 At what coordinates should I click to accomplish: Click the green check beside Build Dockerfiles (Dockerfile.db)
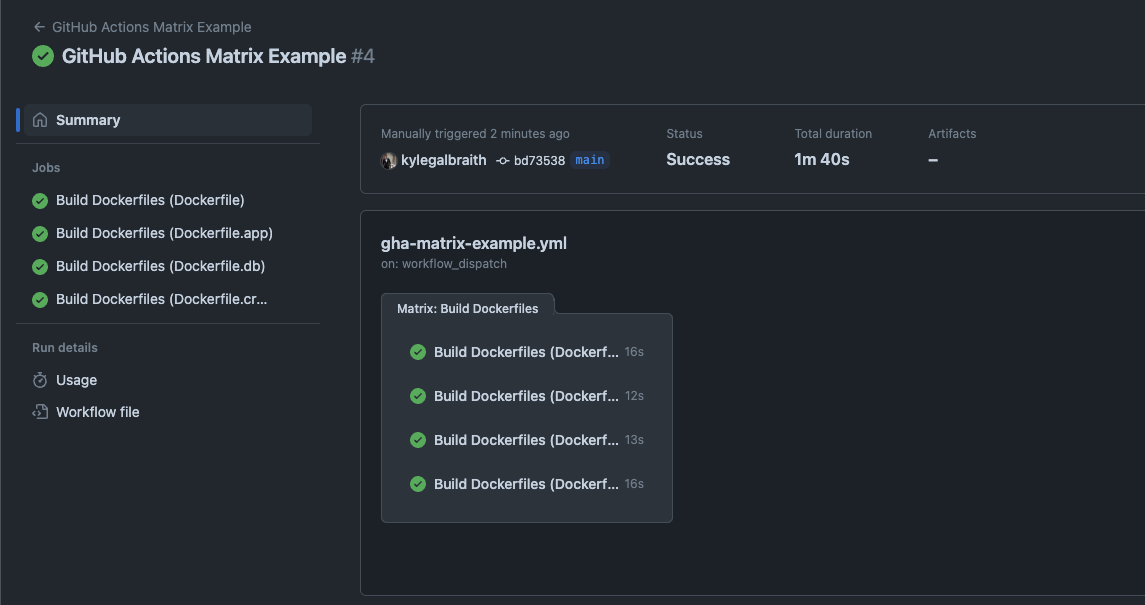[x=39, y=266]
